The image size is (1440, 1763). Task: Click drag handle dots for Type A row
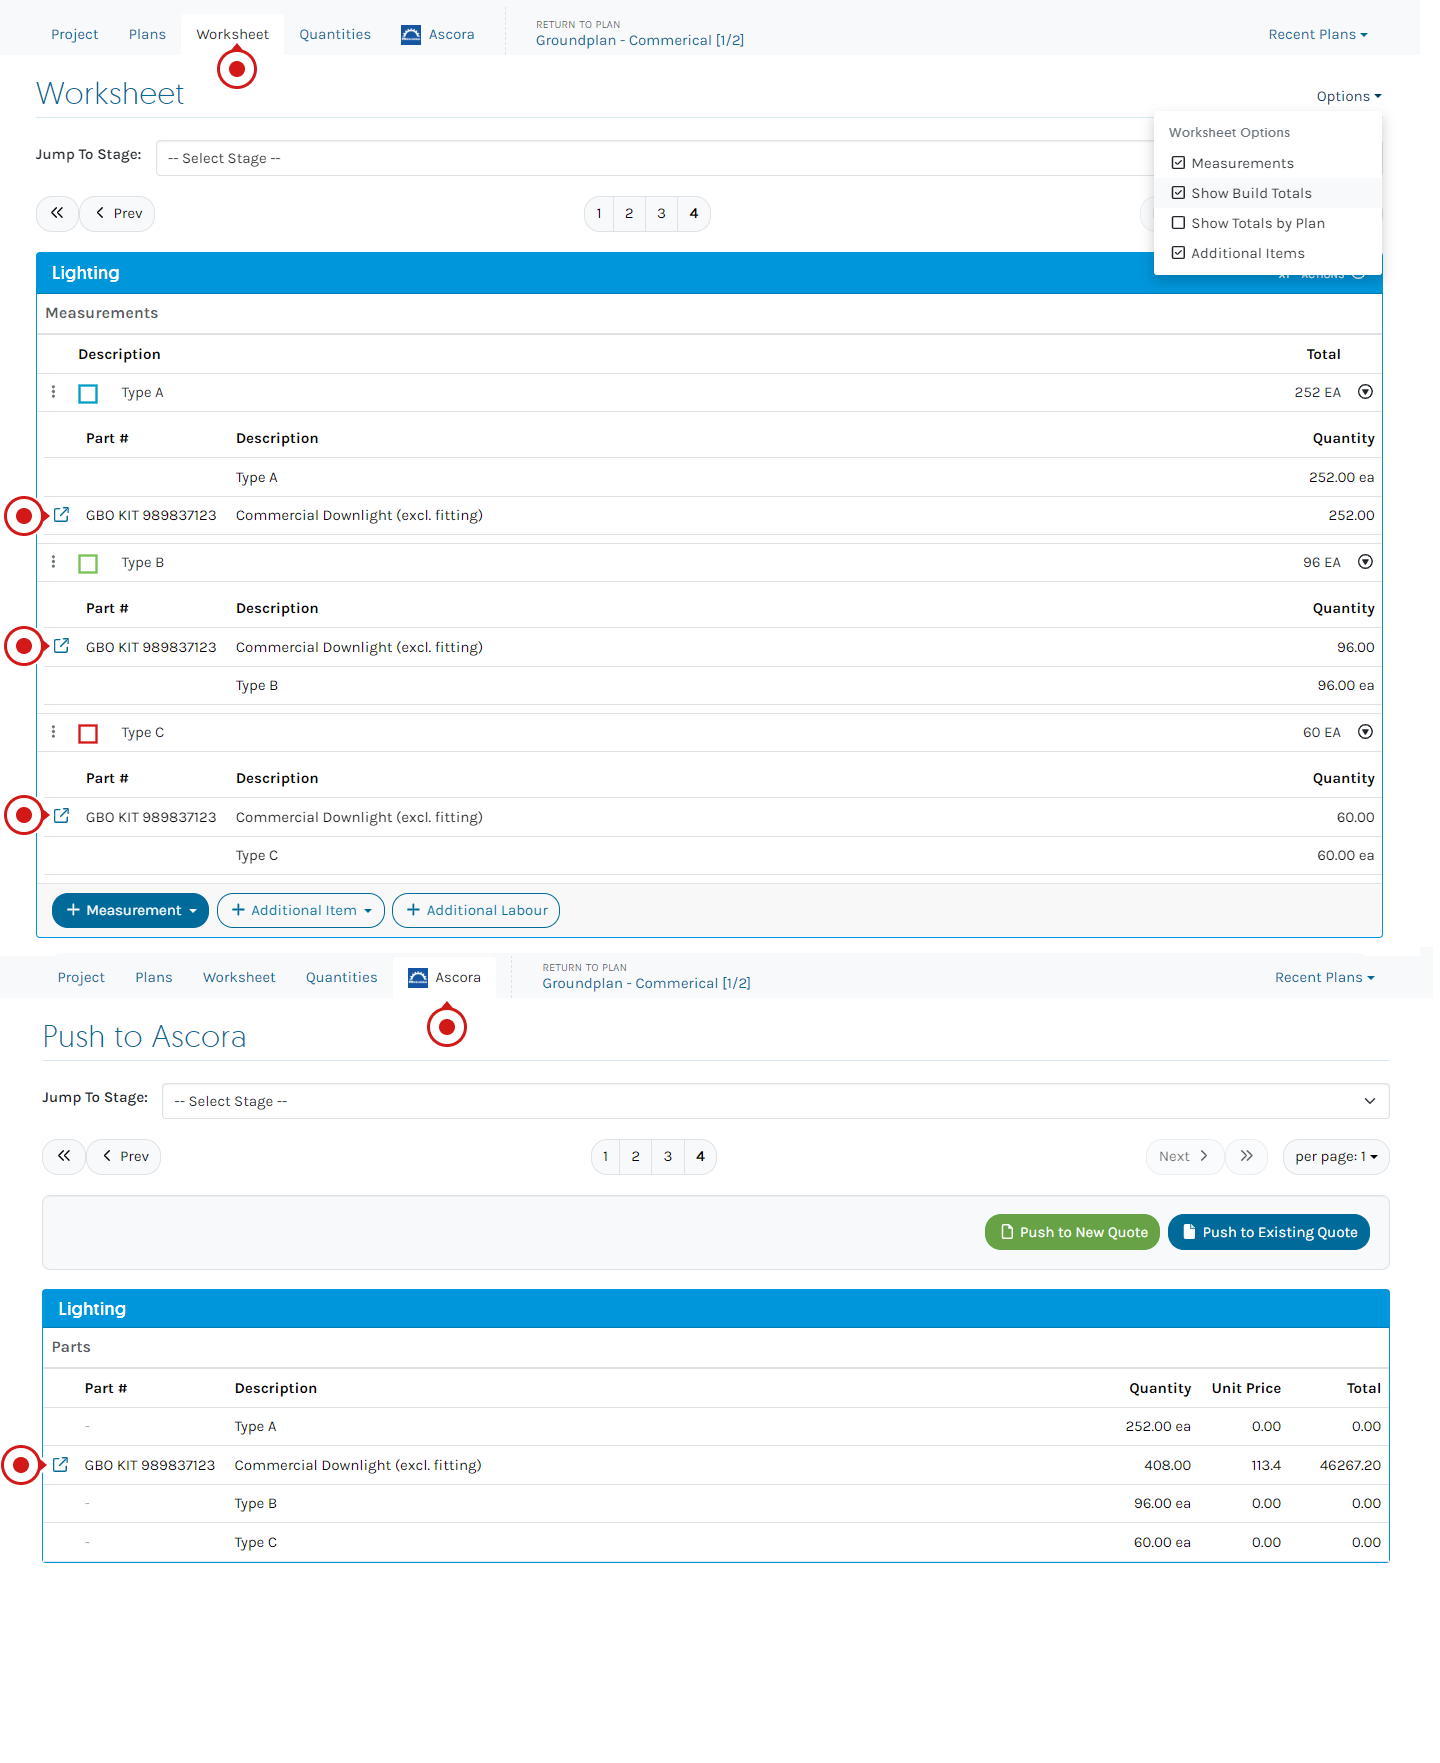pyautogui.click(x=54, y=392)
